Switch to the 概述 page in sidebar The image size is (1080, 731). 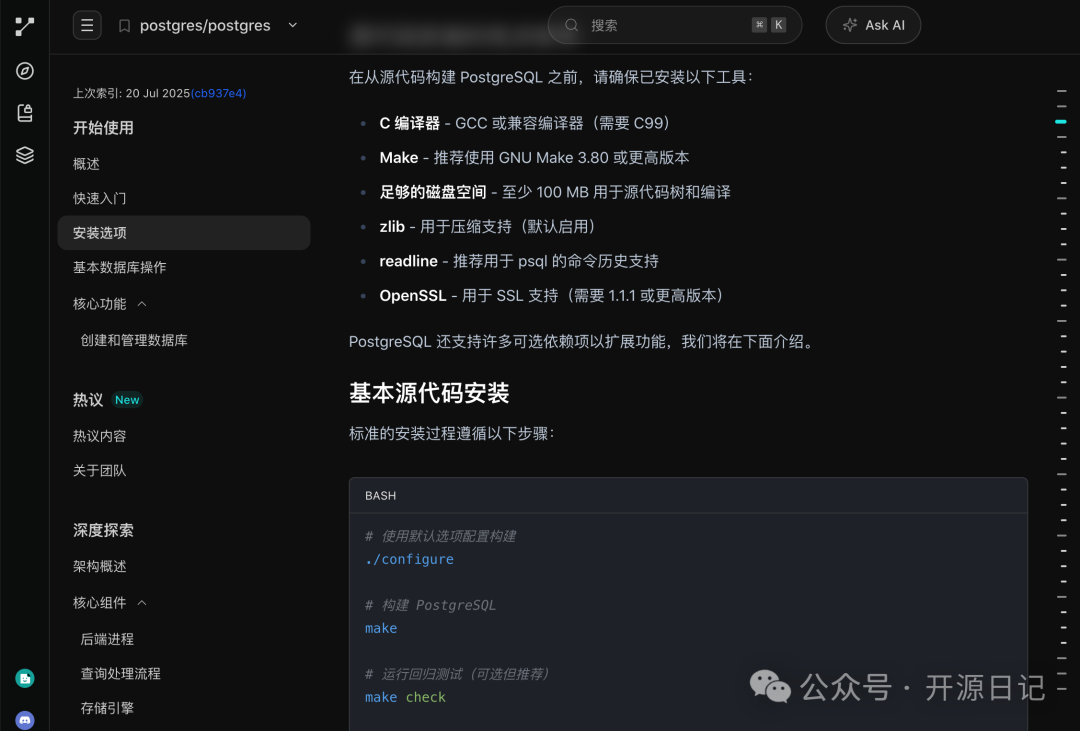point(85,163)
